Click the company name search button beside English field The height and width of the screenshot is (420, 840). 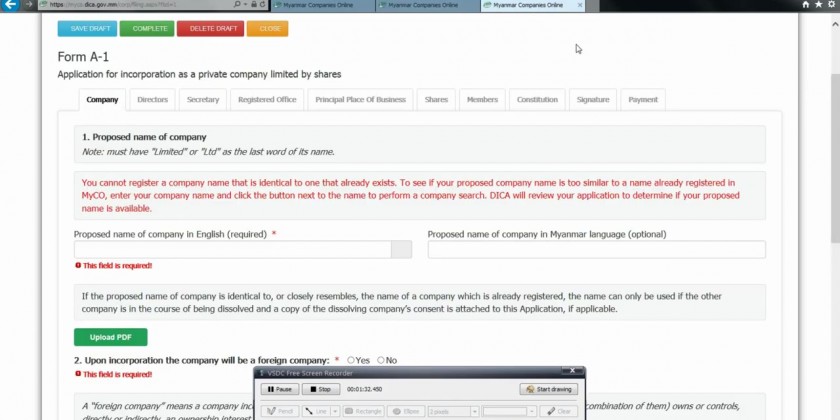tap(401, 250)
